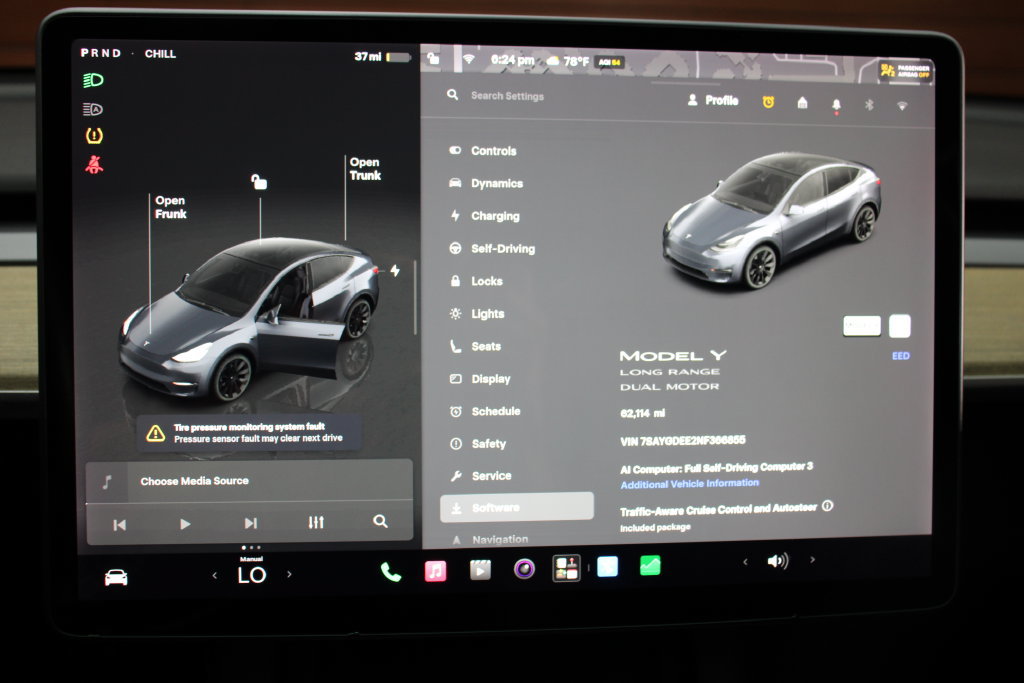Open the Theater video app icon
This screenshot has width=1024, height=683.
[x=480, y=569]
